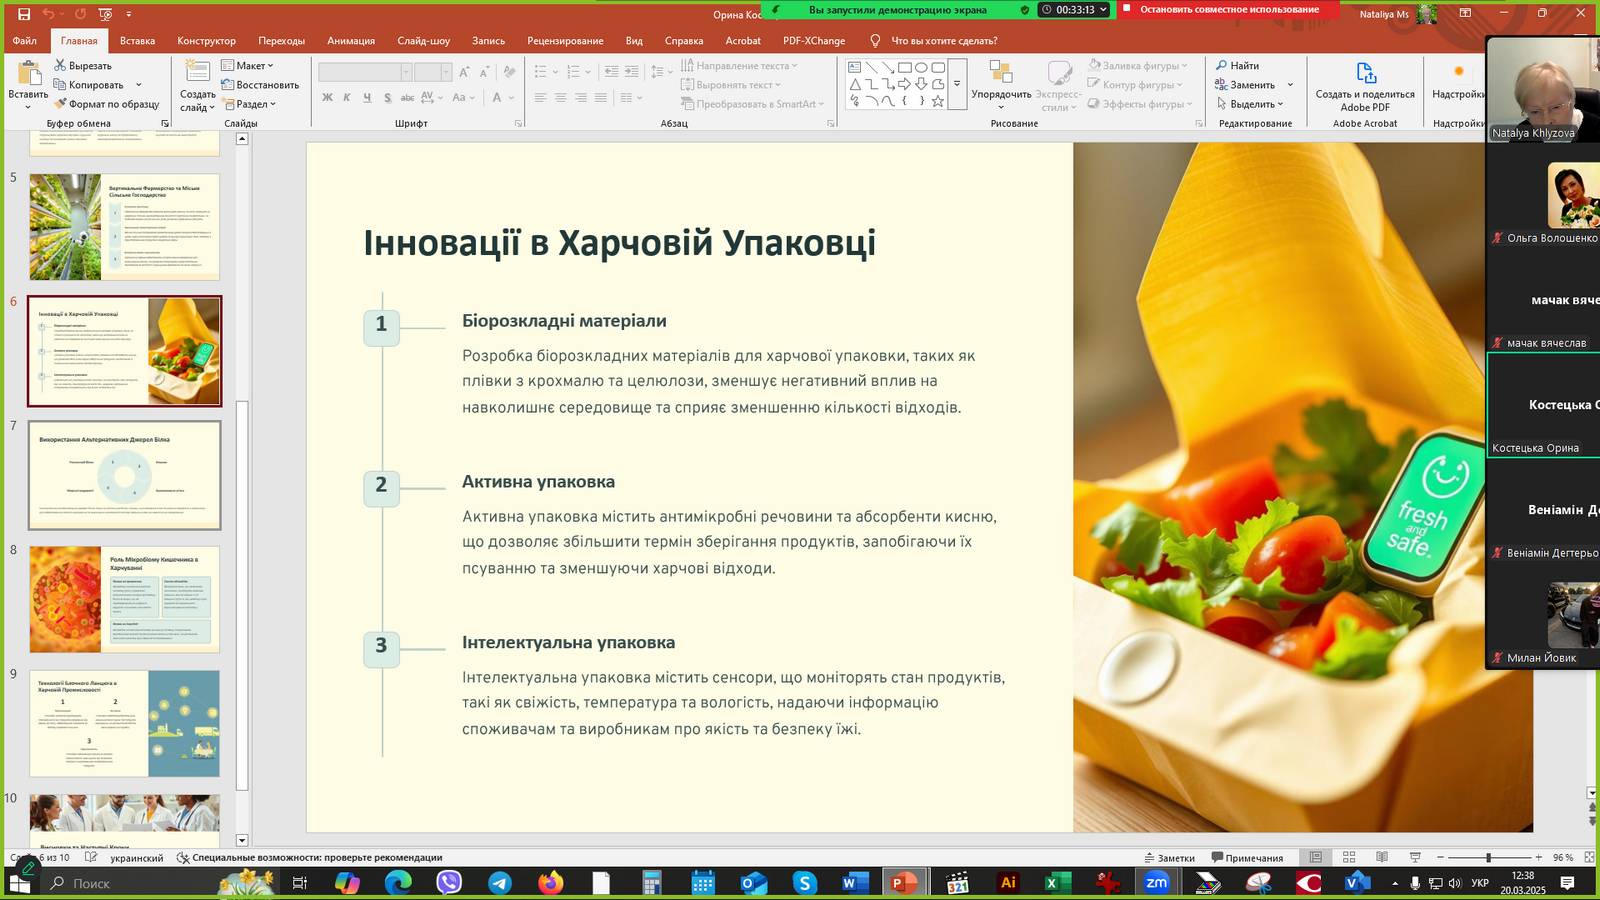Open Viber from the taskbar
This screenshot has width=1600, height=900.
pos(449,883)
